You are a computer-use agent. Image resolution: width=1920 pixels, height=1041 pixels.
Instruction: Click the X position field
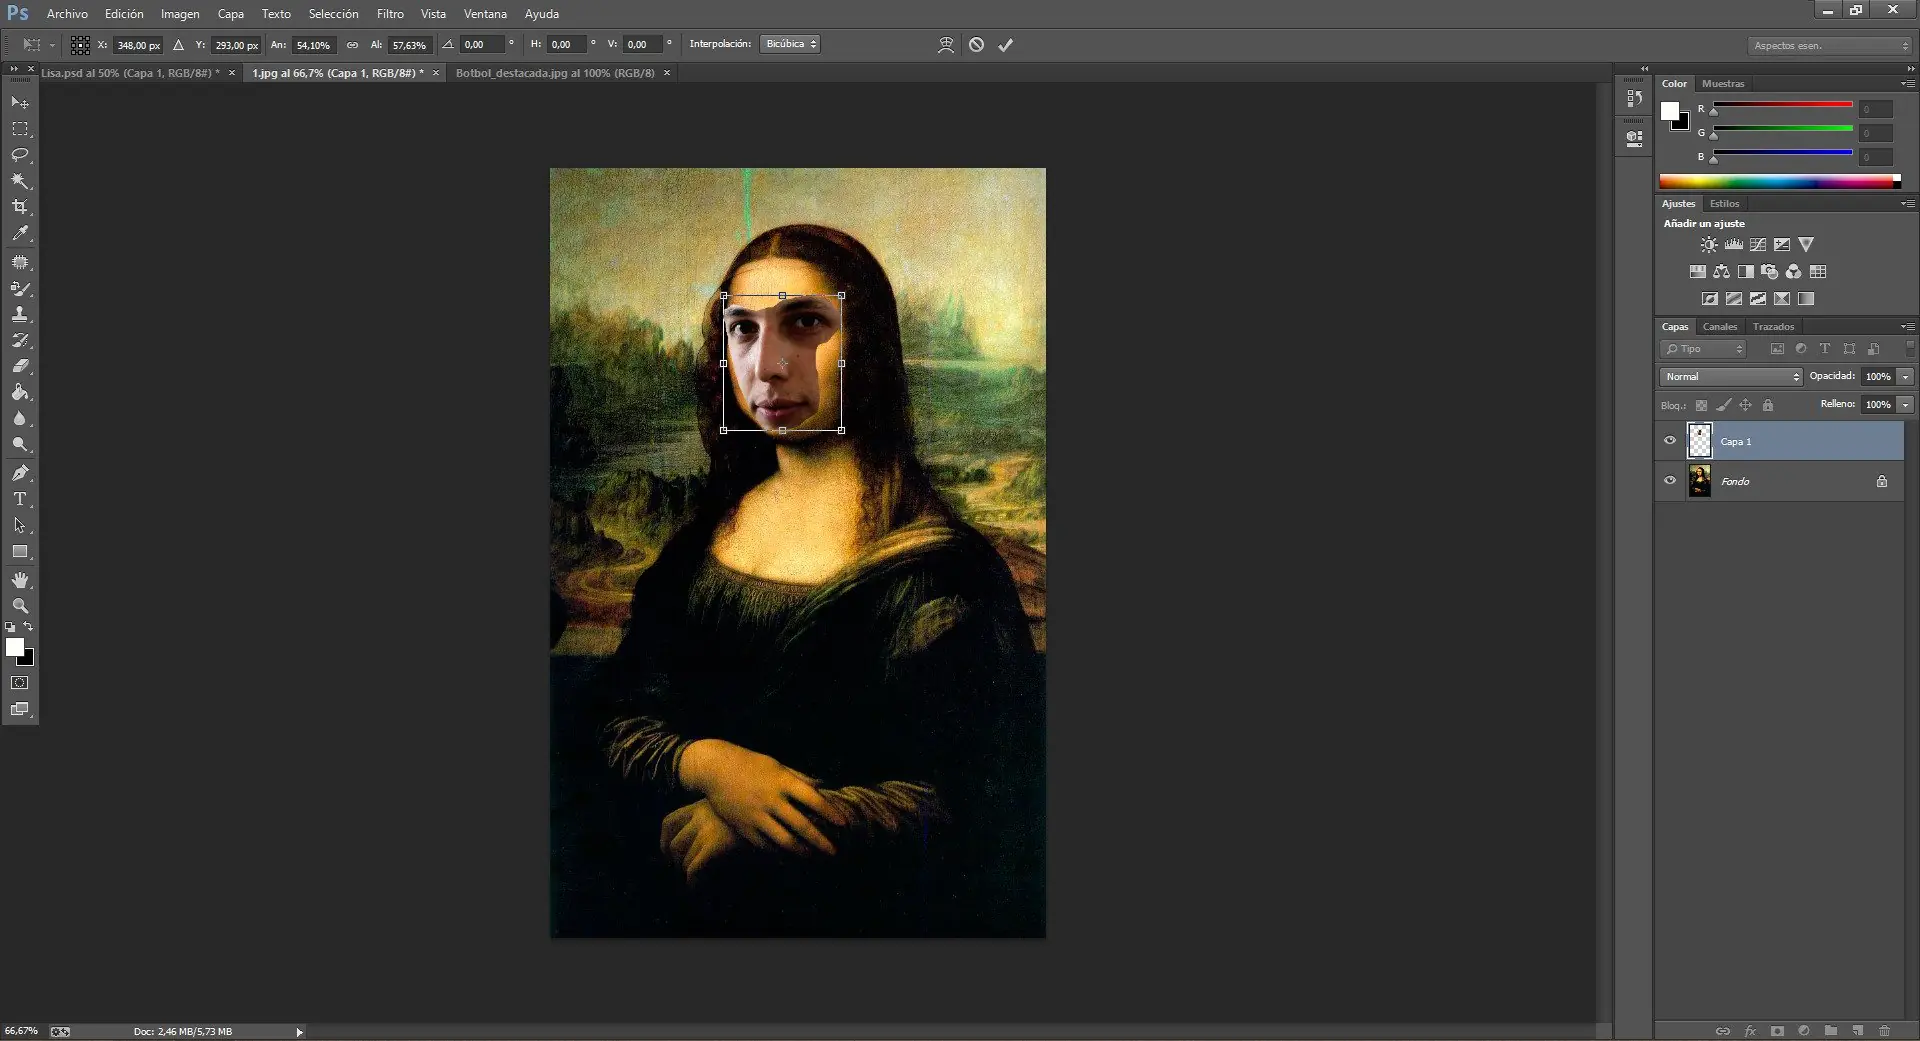[138, 45]
